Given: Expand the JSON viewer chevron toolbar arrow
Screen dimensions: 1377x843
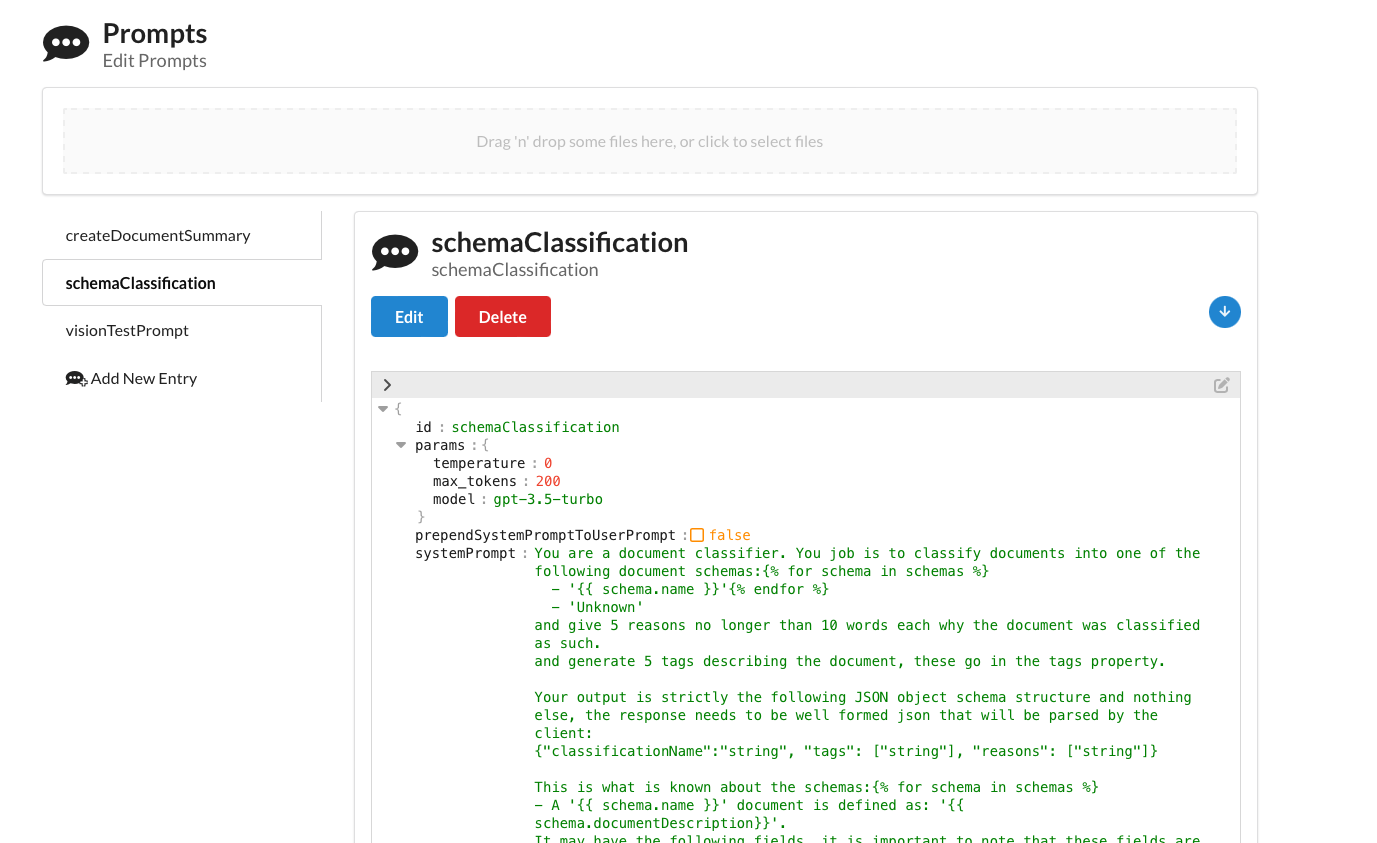Looking at the screenshot, I should [387, 385].
